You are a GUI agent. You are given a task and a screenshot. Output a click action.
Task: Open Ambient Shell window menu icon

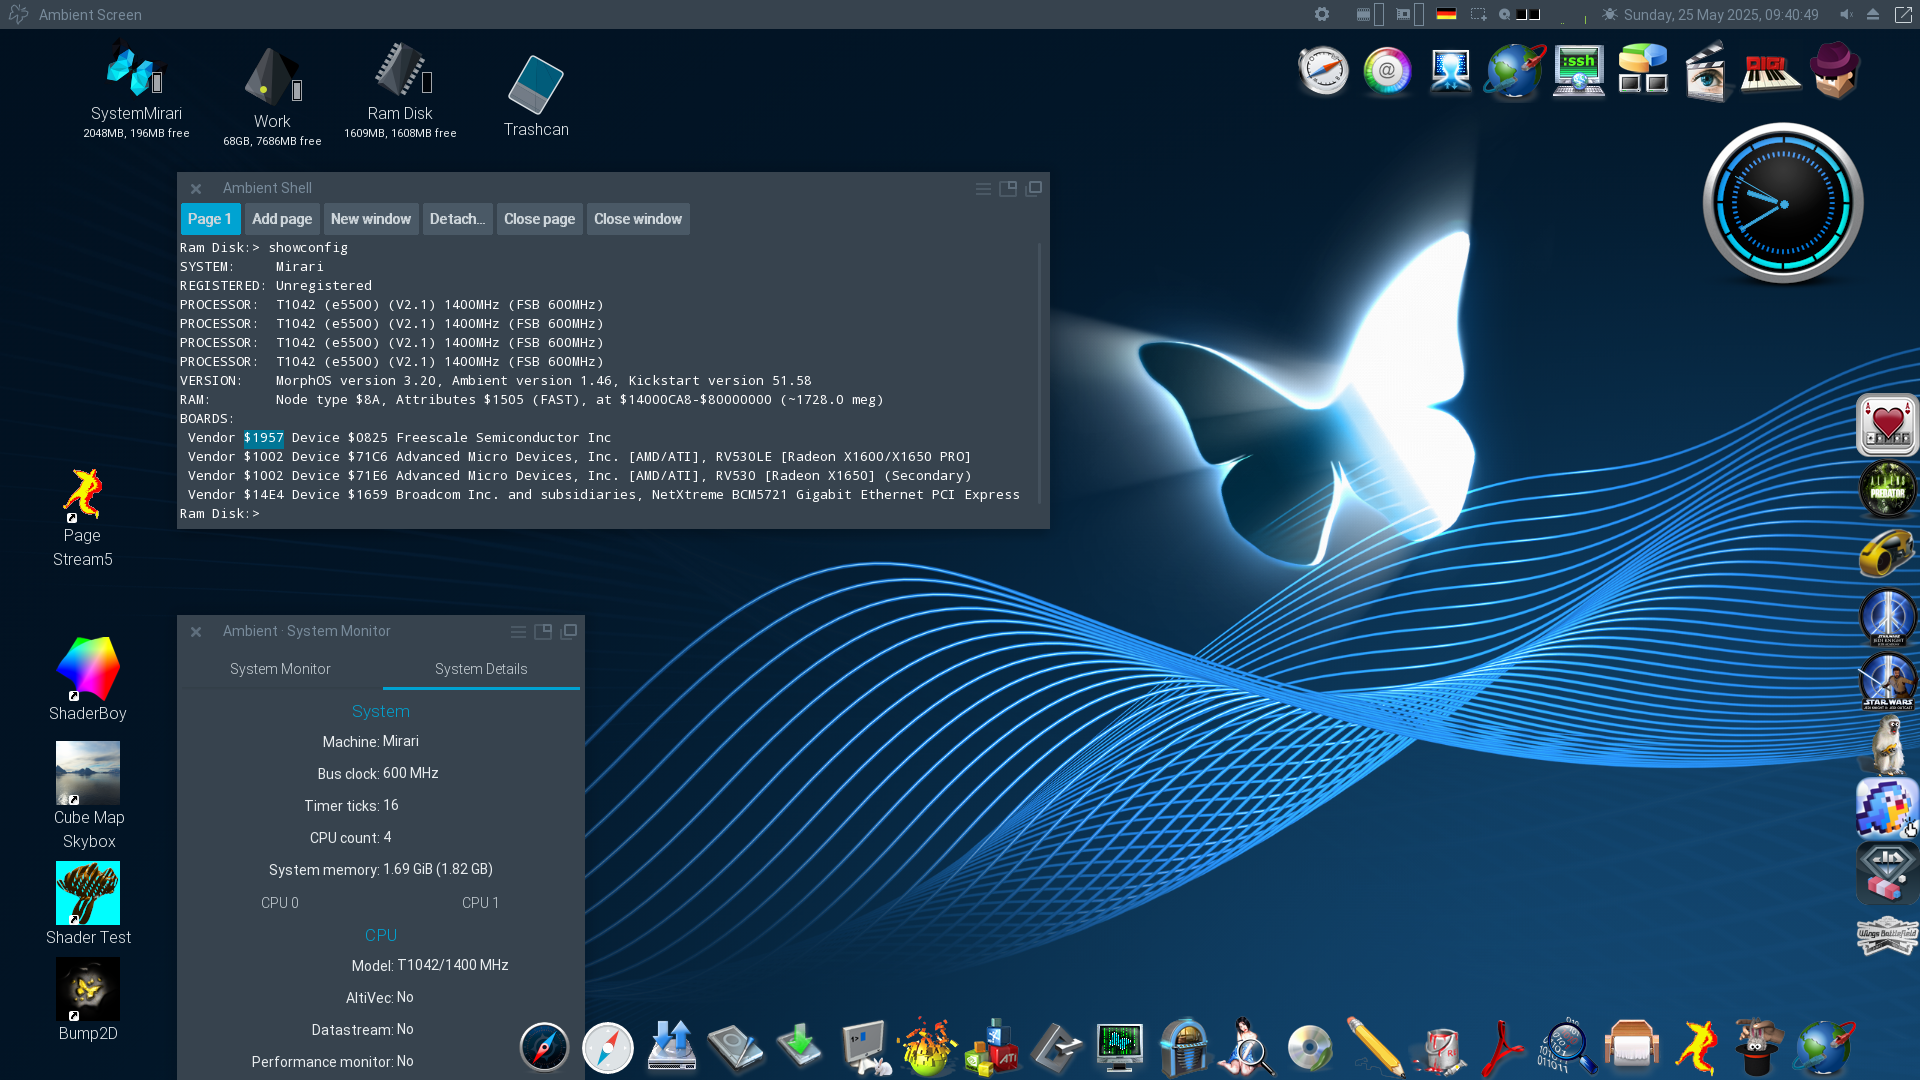[x=983, y=188]
